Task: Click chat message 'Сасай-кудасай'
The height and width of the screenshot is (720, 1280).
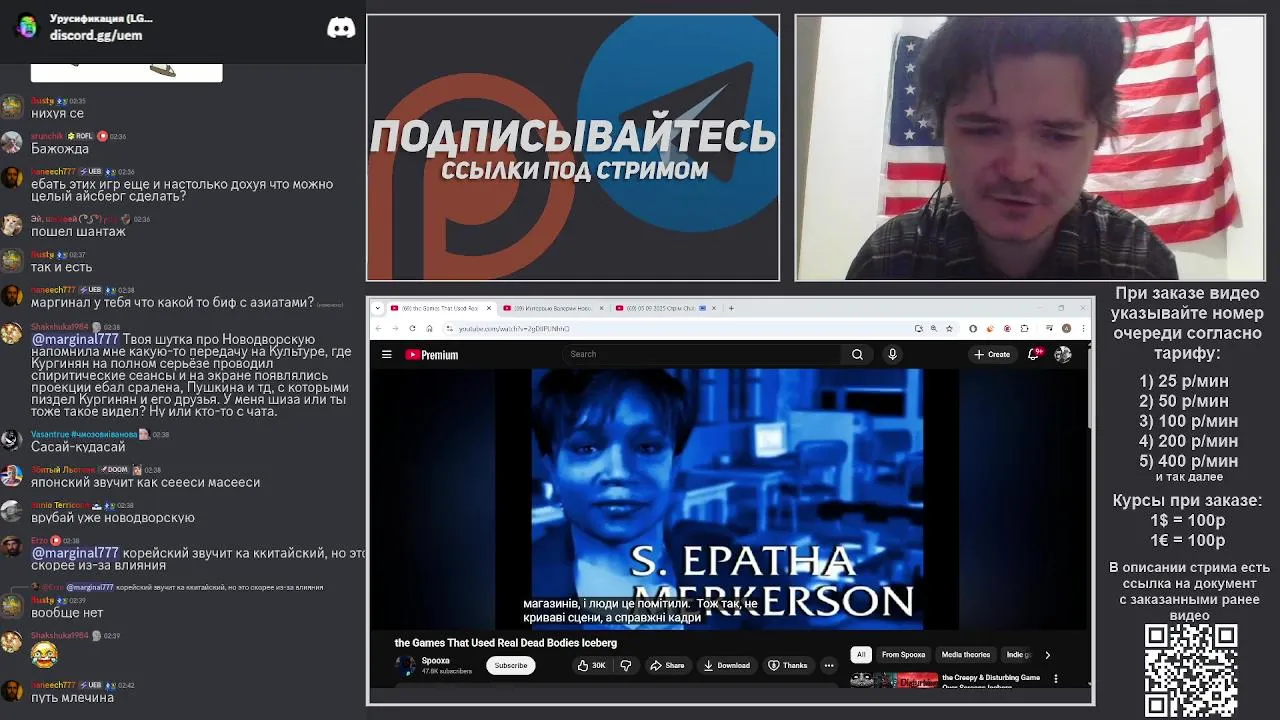Action: pos(78,447)
